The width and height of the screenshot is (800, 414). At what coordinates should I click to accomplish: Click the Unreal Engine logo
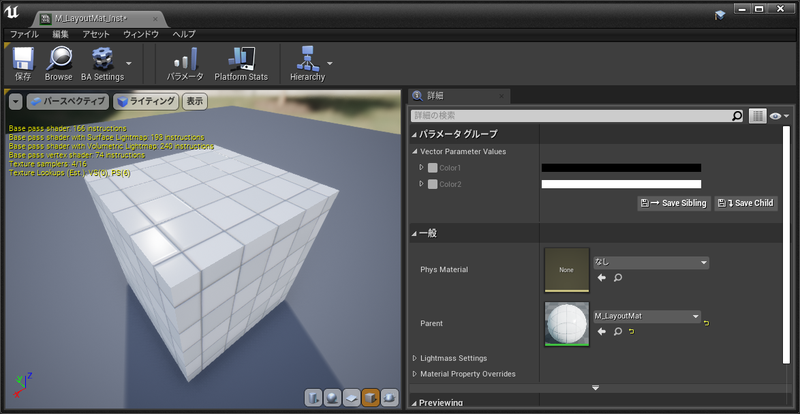pos(11,12)
